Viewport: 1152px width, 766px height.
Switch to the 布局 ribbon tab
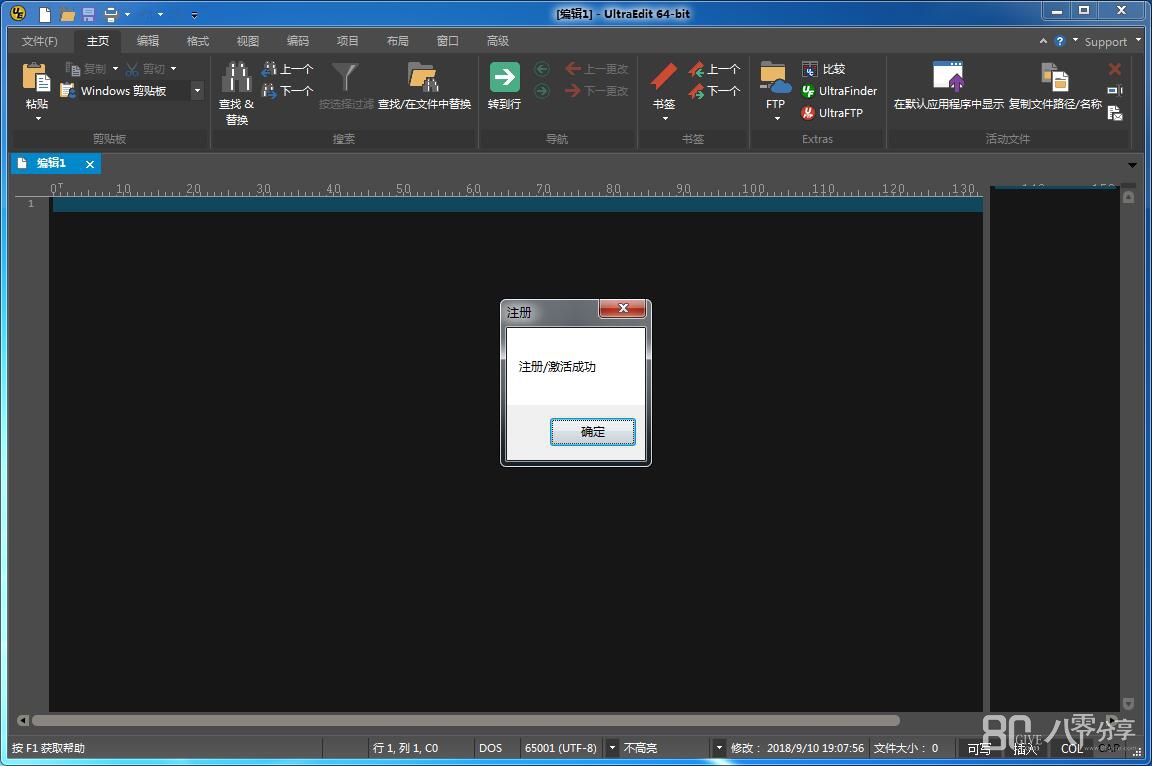pos(397,41)
